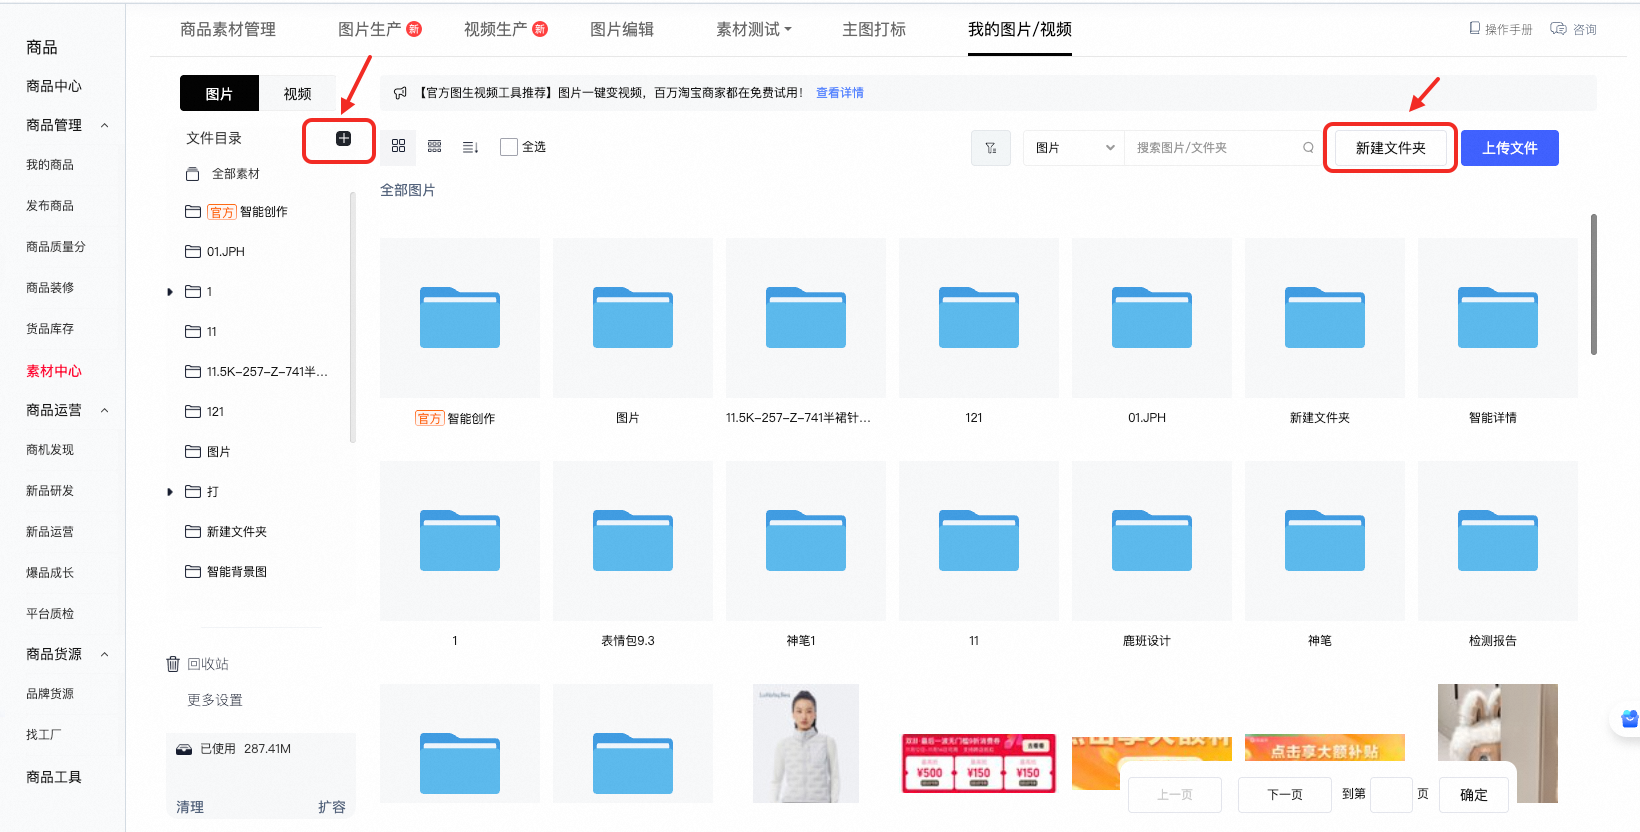Click 扩容 to expand storage

pyautogui.click(x=332, y=807)
